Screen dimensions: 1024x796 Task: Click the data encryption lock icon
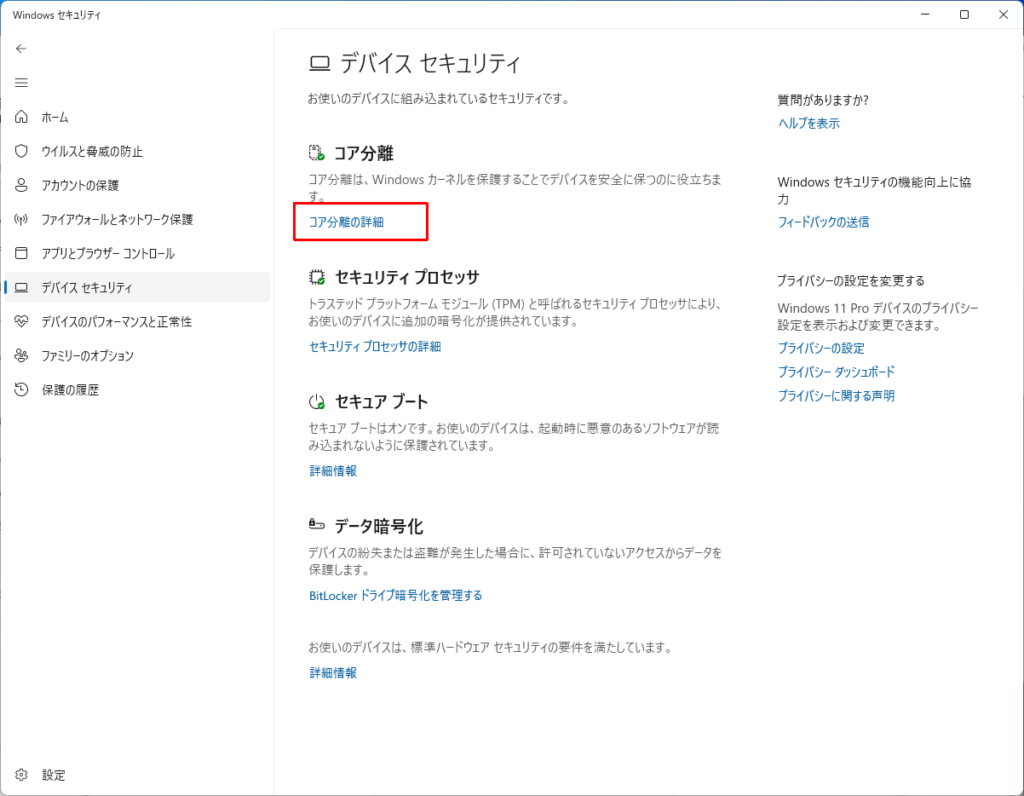pyautogui.click(x=317, y=524)
